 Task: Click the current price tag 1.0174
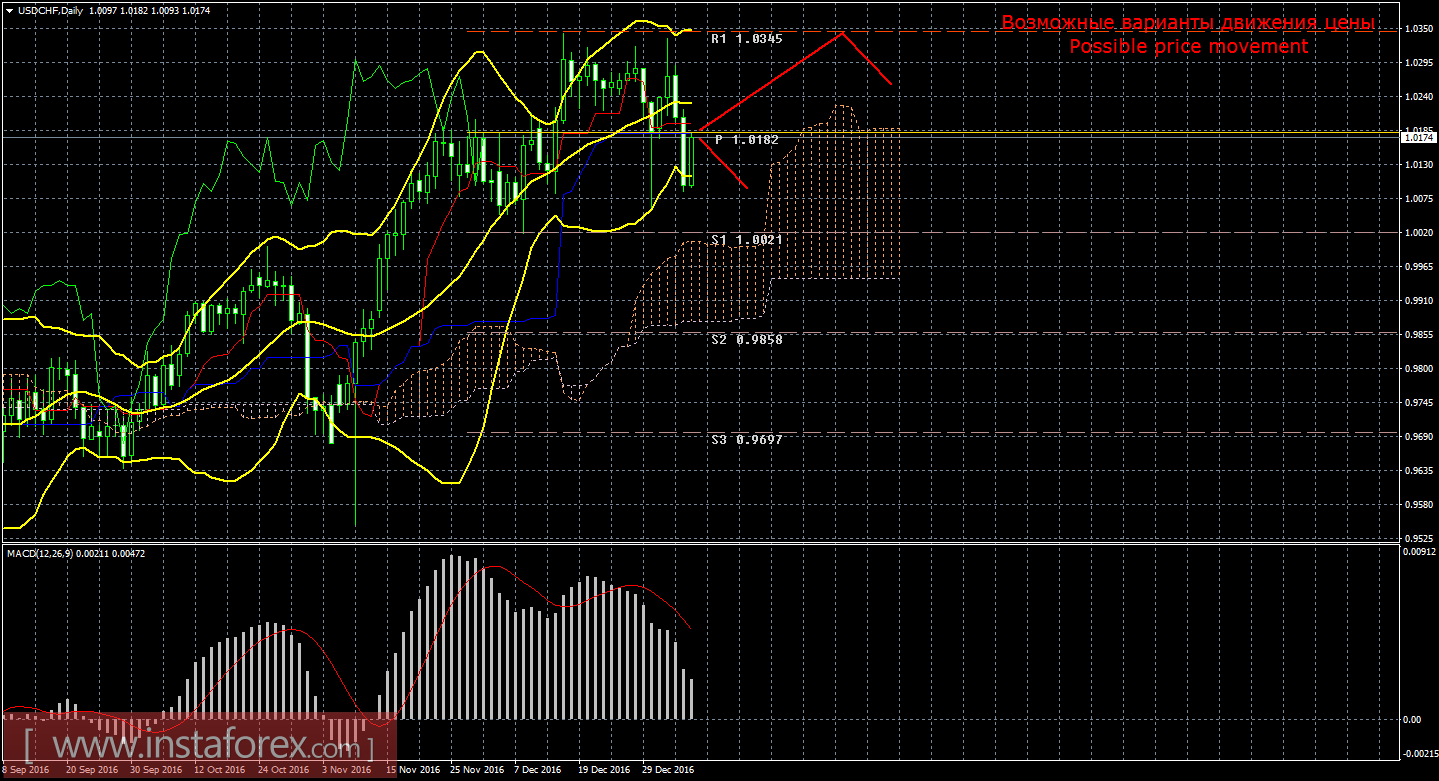click(x=1419, y=138)
